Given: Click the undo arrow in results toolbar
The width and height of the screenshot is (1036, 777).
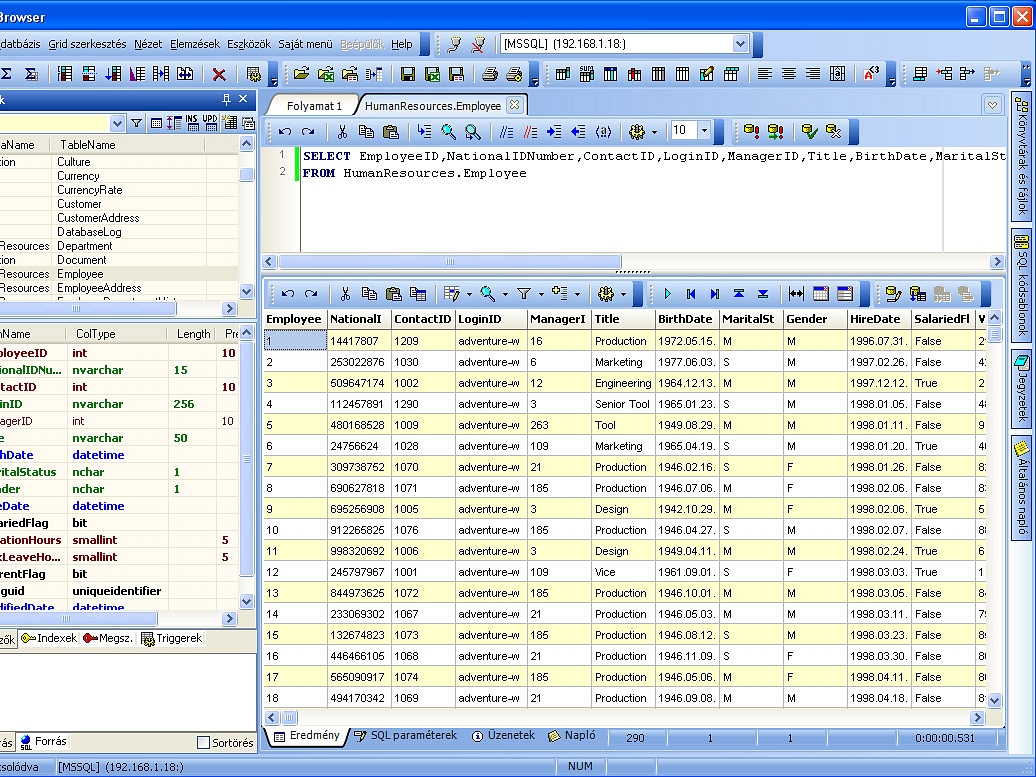Looking at the screenshot, I should pyautogui.click(x=287, y=294).
